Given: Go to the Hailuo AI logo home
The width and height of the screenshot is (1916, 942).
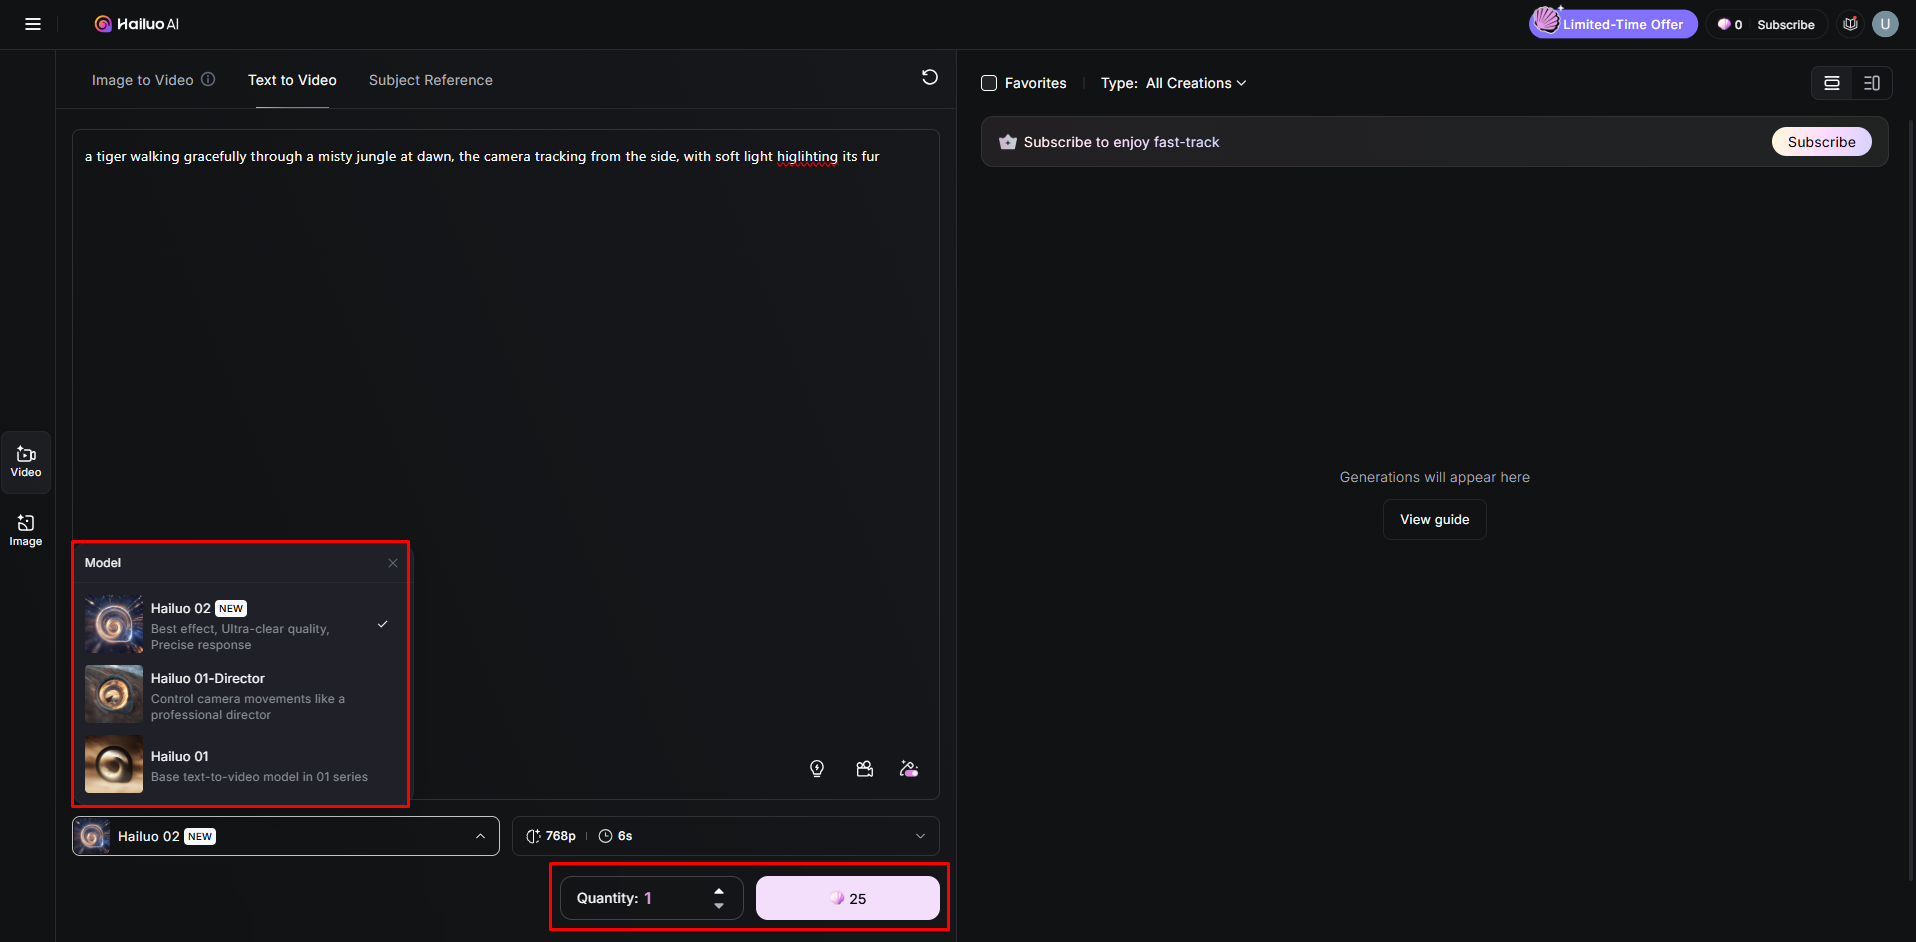Looking at the screenshot, I should click(x=137, y=24).
